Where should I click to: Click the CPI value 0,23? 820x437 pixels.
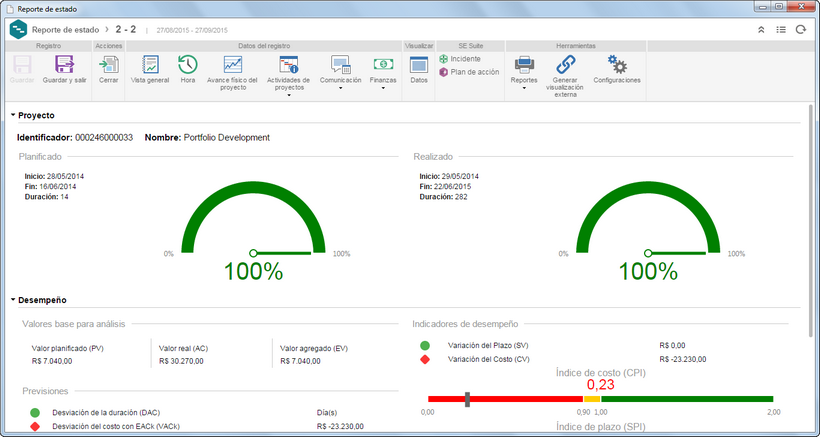coord(600,385)
